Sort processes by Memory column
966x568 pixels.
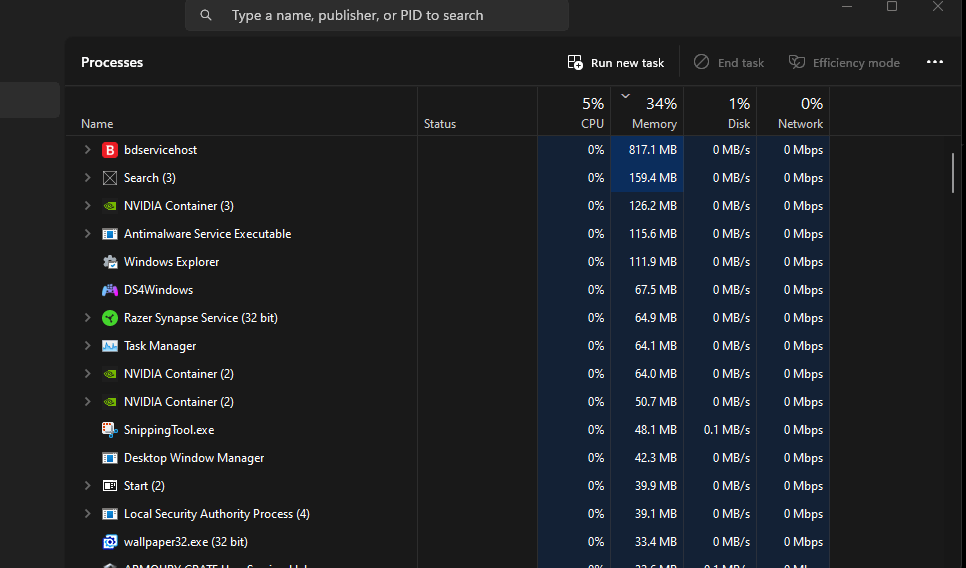647,111
